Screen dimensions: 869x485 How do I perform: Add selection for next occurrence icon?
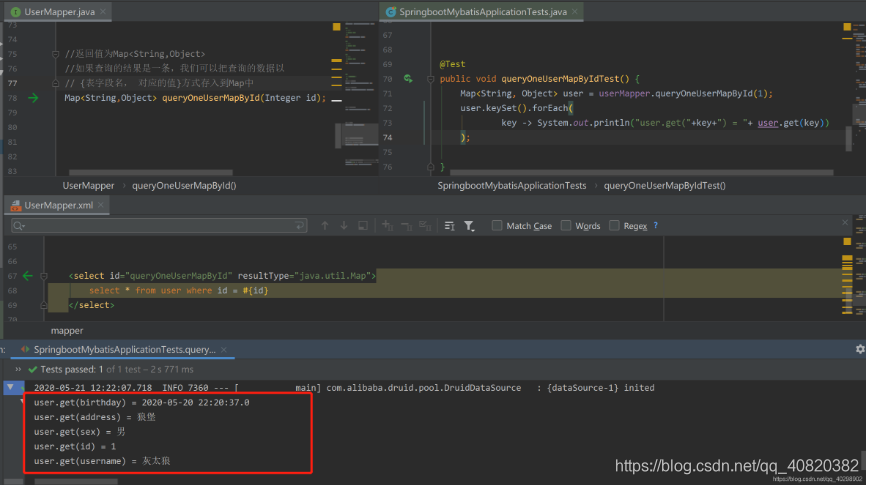[387, 226]
